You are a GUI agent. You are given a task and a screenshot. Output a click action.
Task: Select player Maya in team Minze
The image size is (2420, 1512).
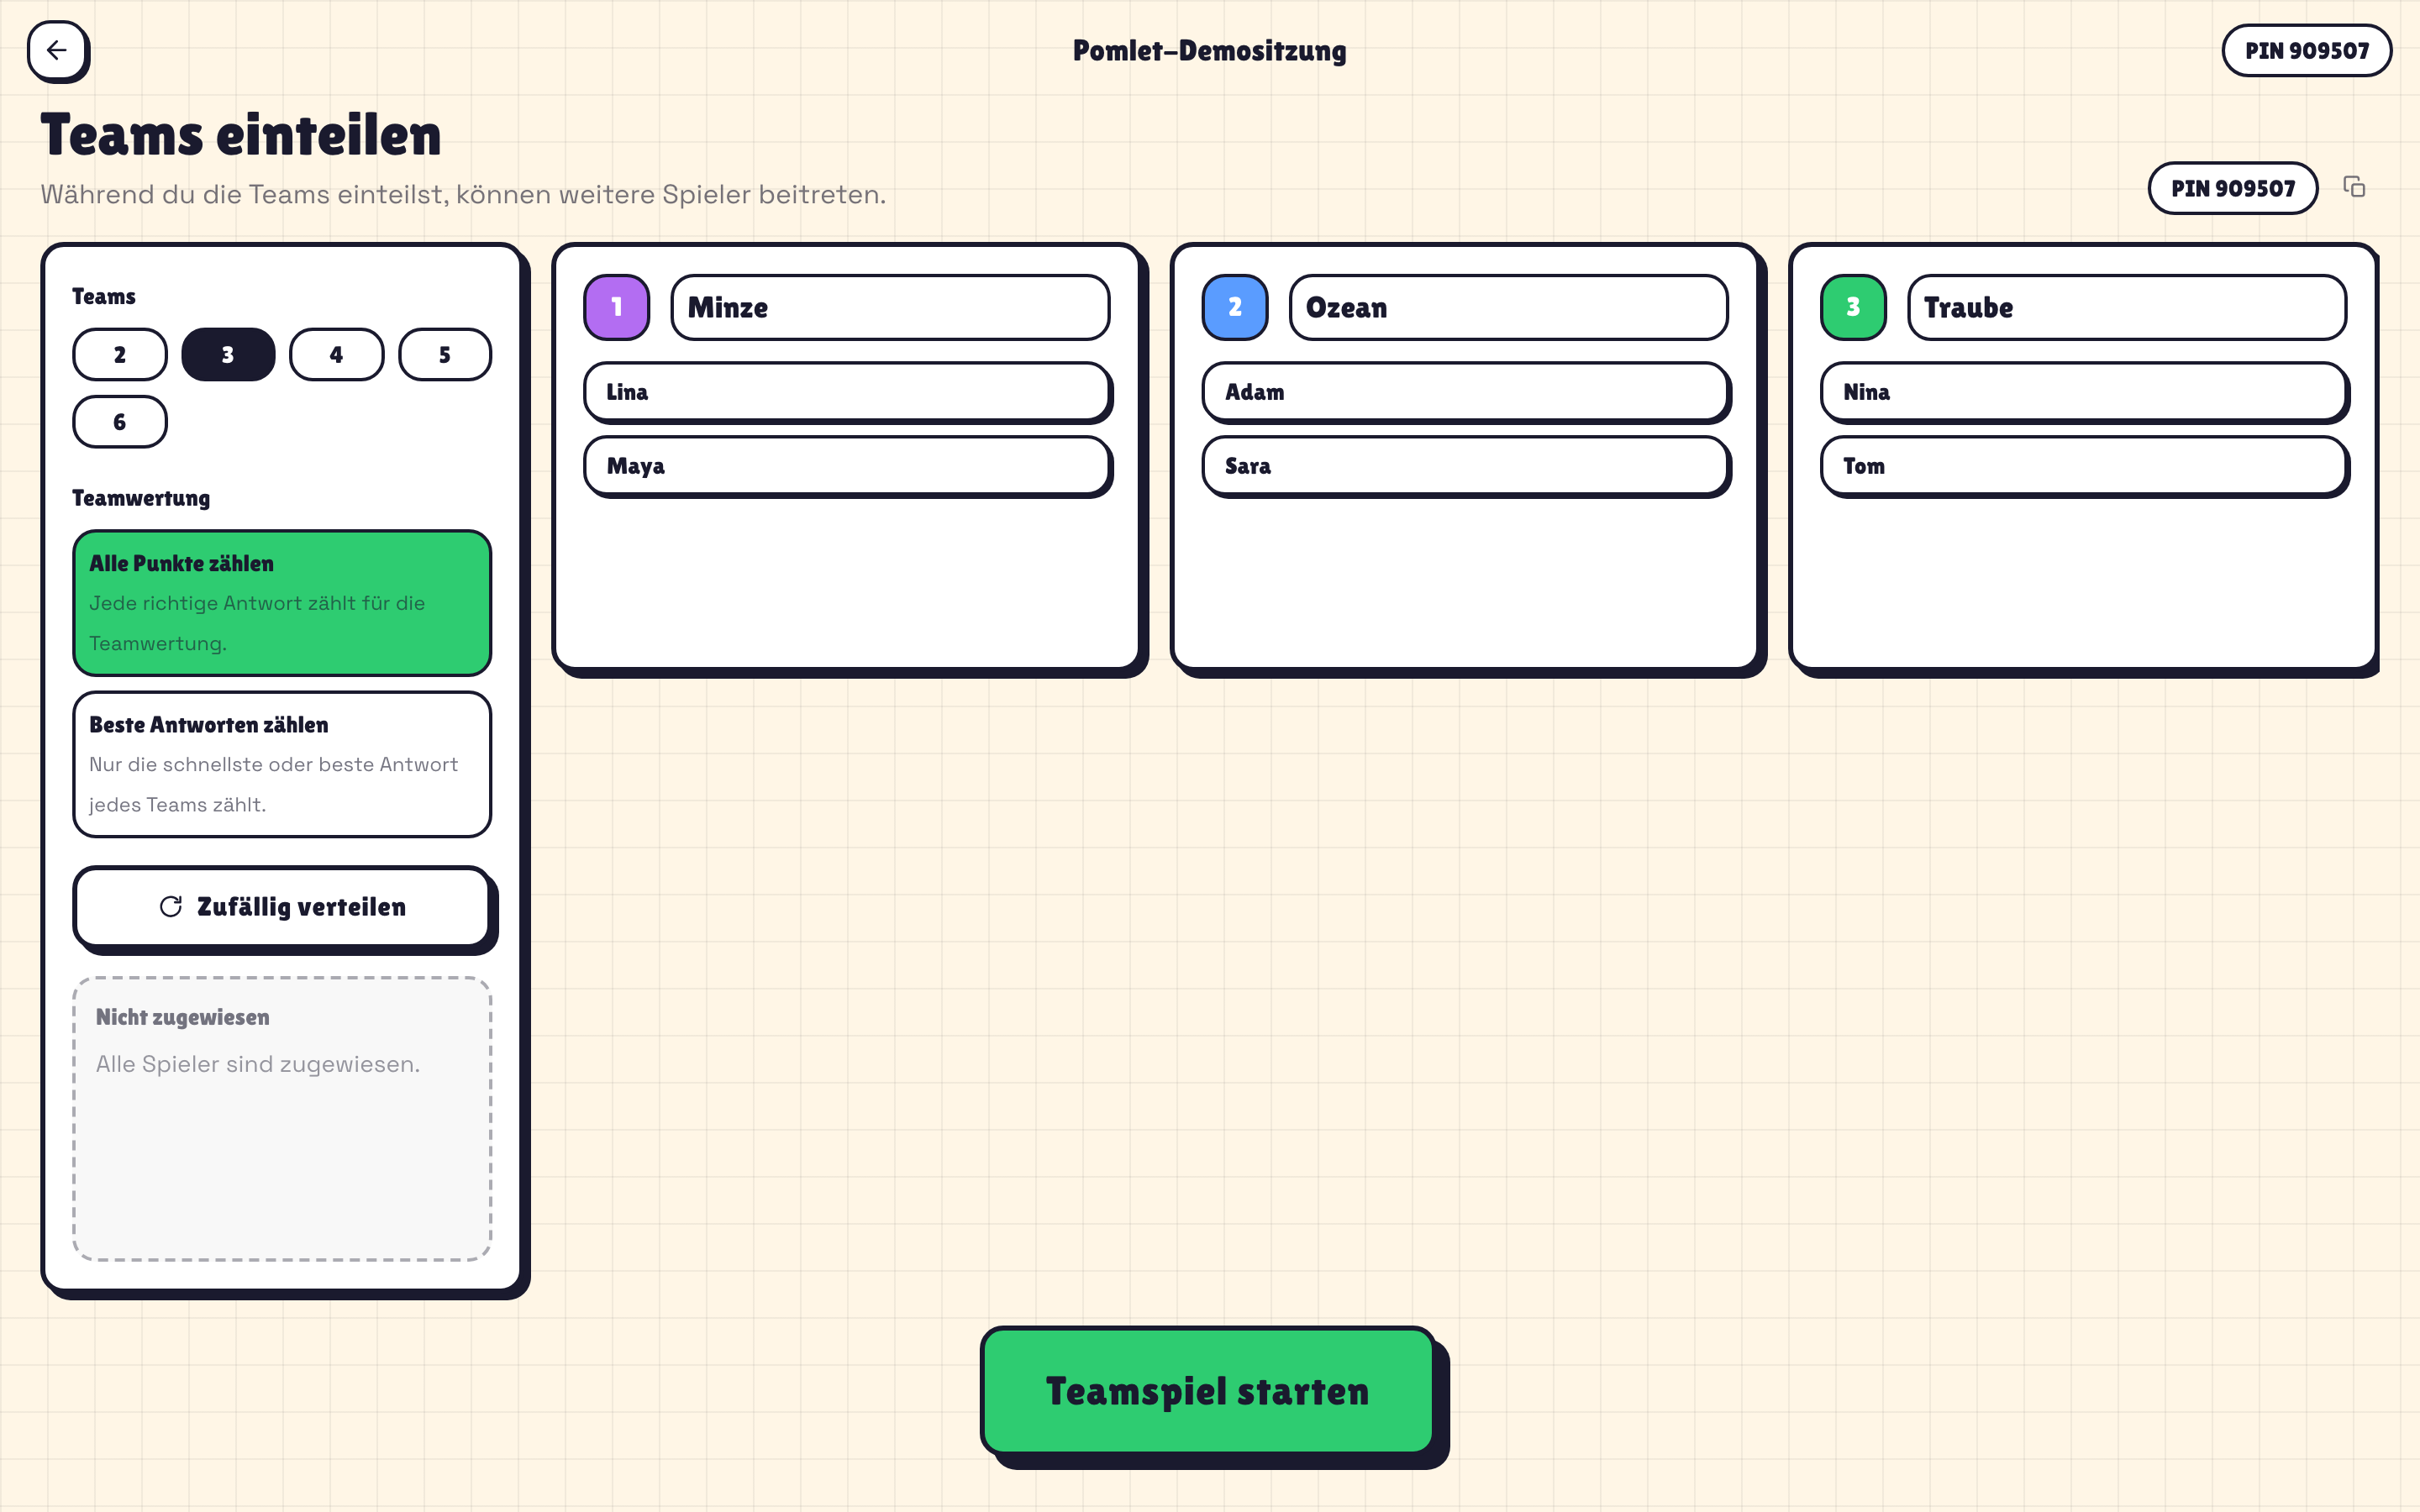tap(847, 466)
